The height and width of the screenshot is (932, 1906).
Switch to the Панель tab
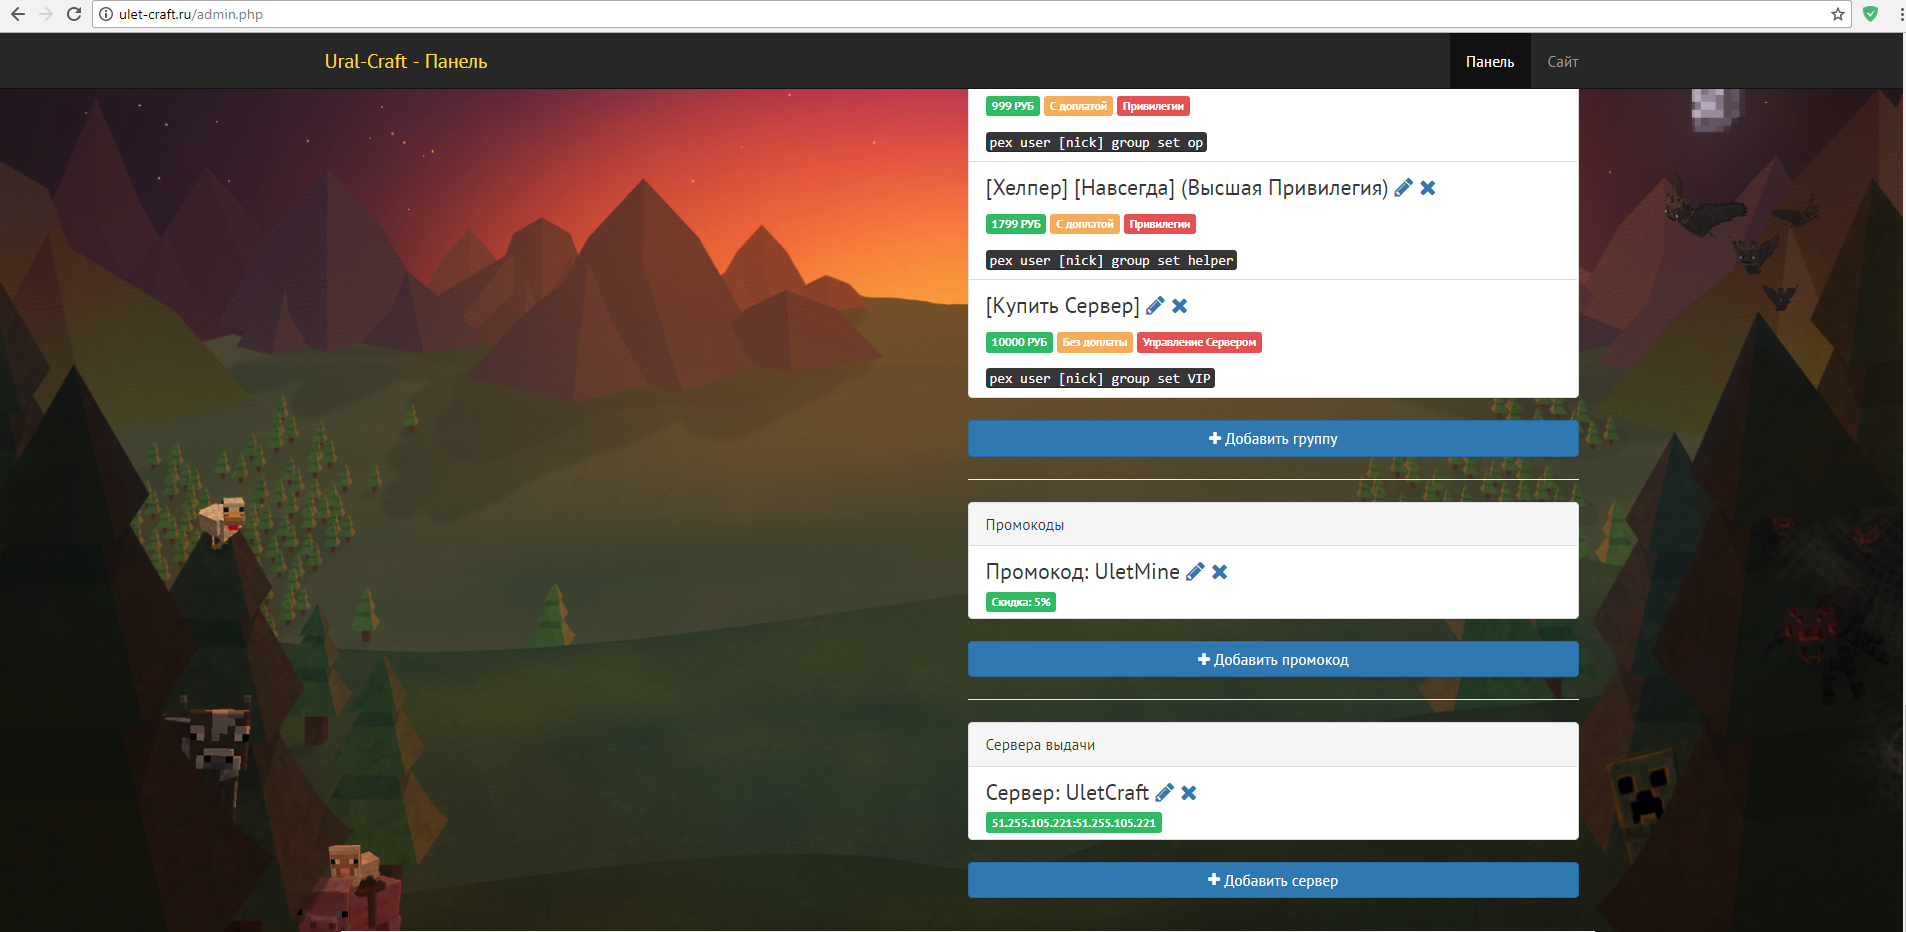[1489, 62]
